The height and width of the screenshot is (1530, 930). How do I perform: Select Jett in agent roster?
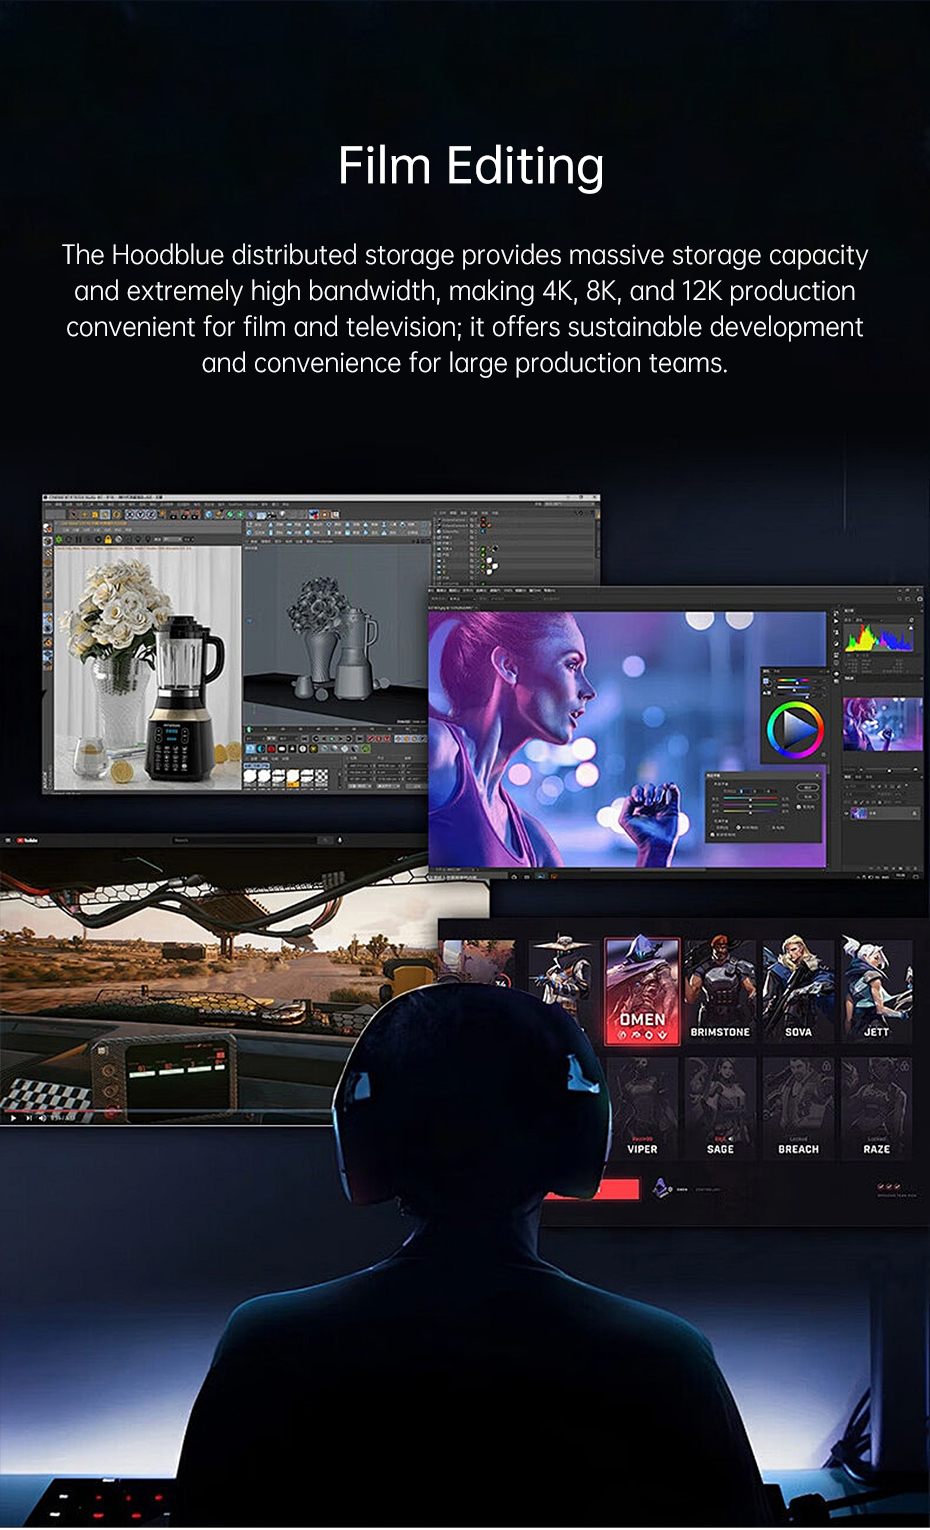pos(876,990)
